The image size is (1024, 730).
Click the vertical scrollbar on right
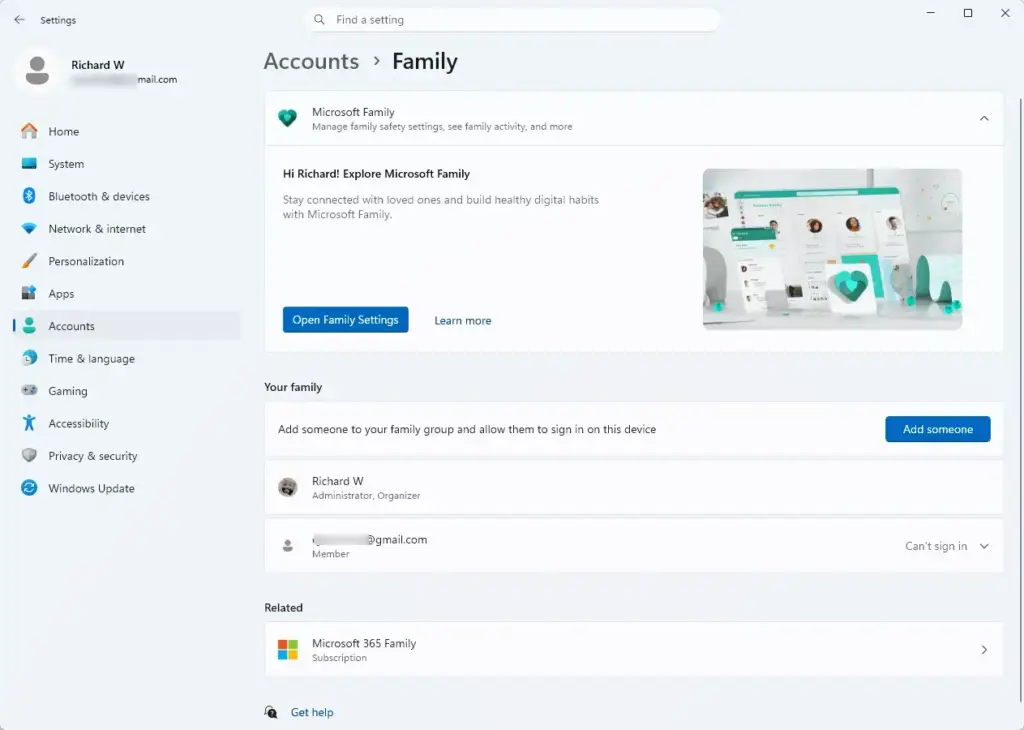[x=1021, y=398]
